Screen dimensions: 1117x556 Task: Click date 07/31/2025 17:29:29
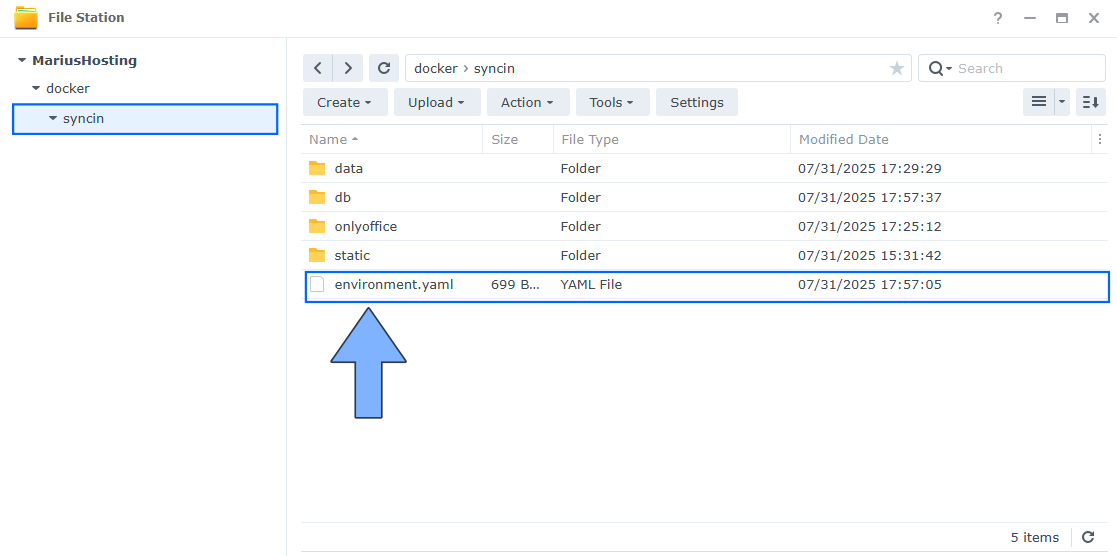(870, 169)
